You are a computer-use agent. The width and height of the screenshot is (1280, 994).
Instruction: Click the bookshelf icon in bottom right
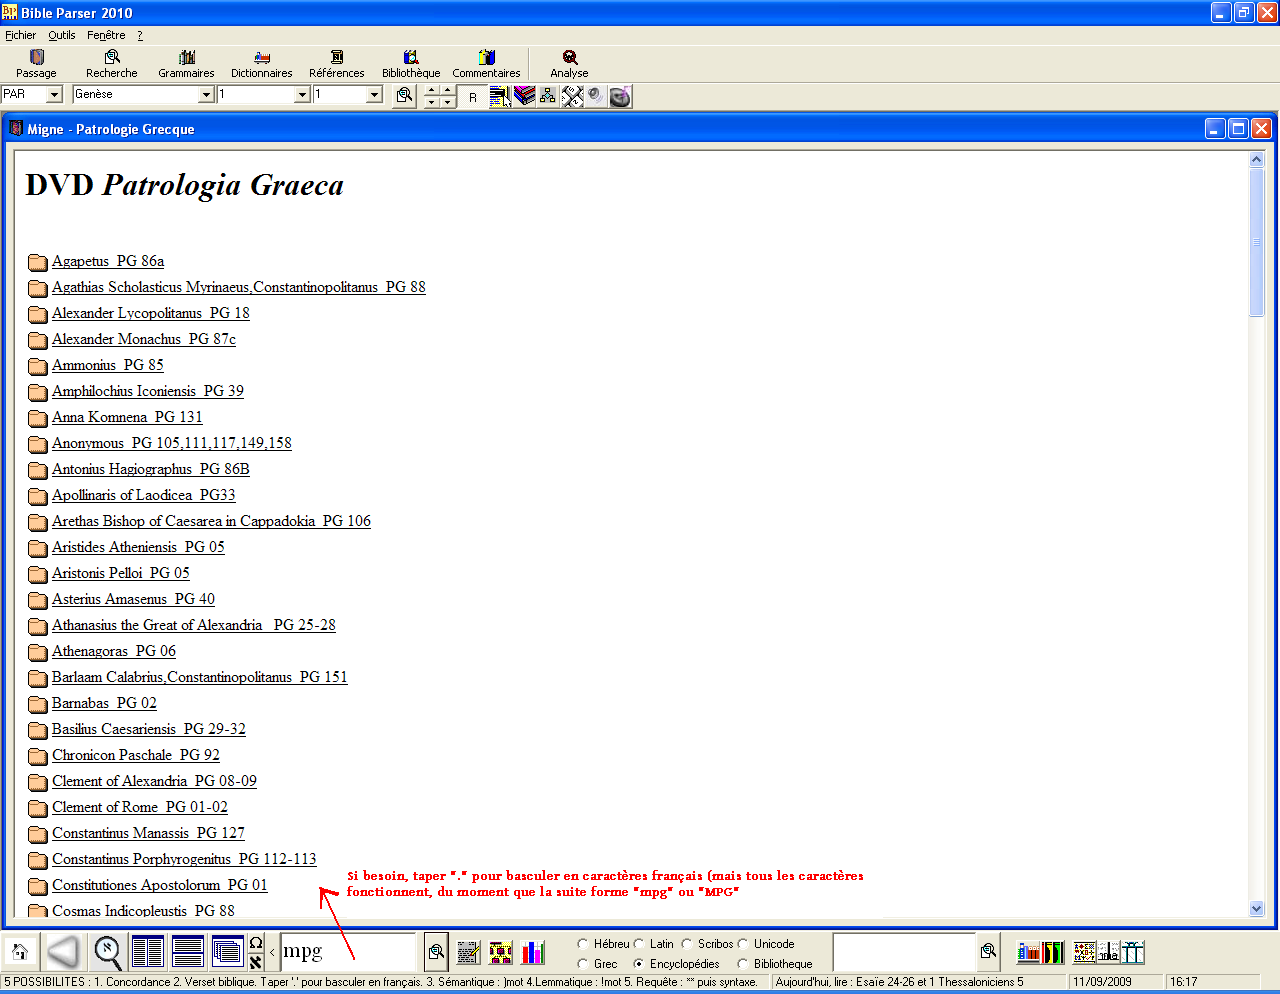[x=1028, y=952]
